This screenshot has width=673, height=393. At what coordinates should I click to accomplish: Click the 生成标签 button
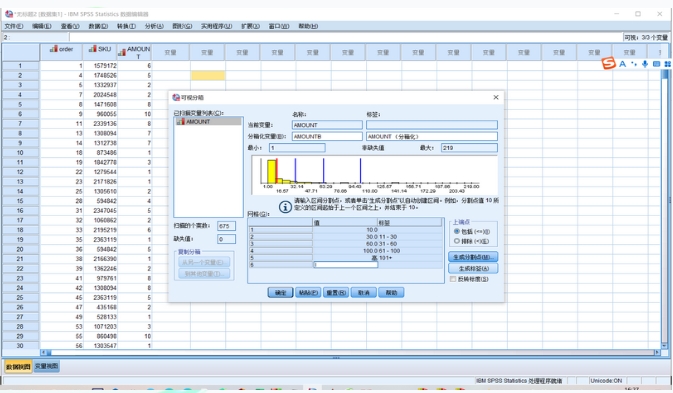(x=473, y=269)
